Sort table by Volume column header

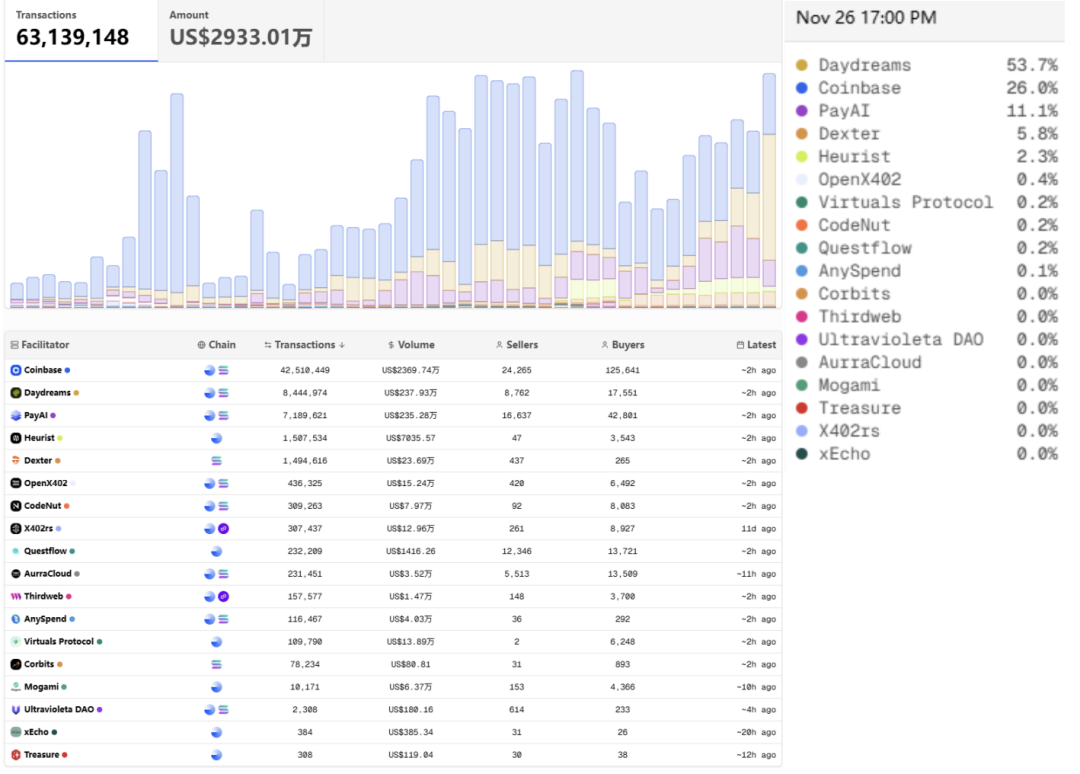411,345
